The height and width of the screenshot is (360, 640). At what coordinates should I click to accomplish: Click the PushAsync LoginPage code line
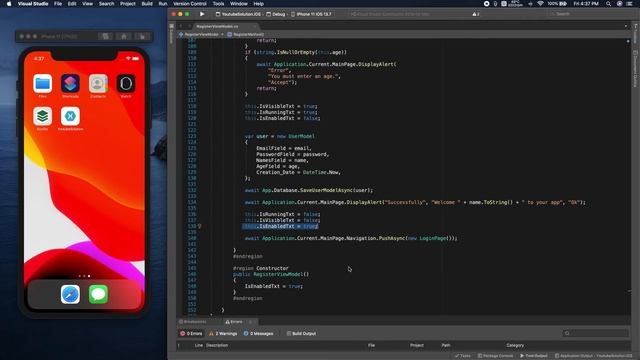(x=351, y=238)
